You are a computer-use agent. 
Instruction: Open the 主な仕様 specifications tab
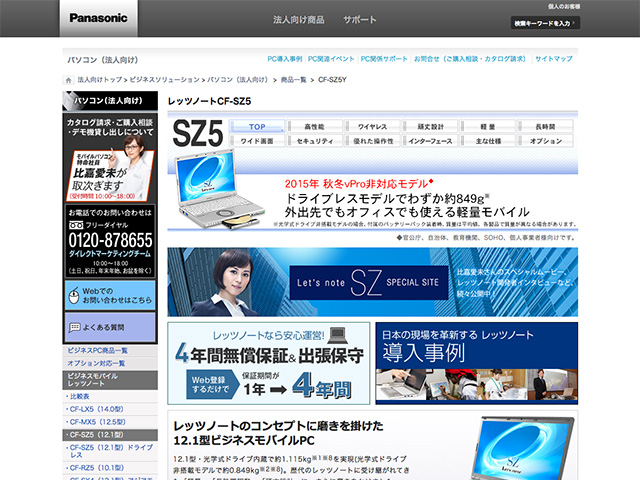(x=489, y=142)
